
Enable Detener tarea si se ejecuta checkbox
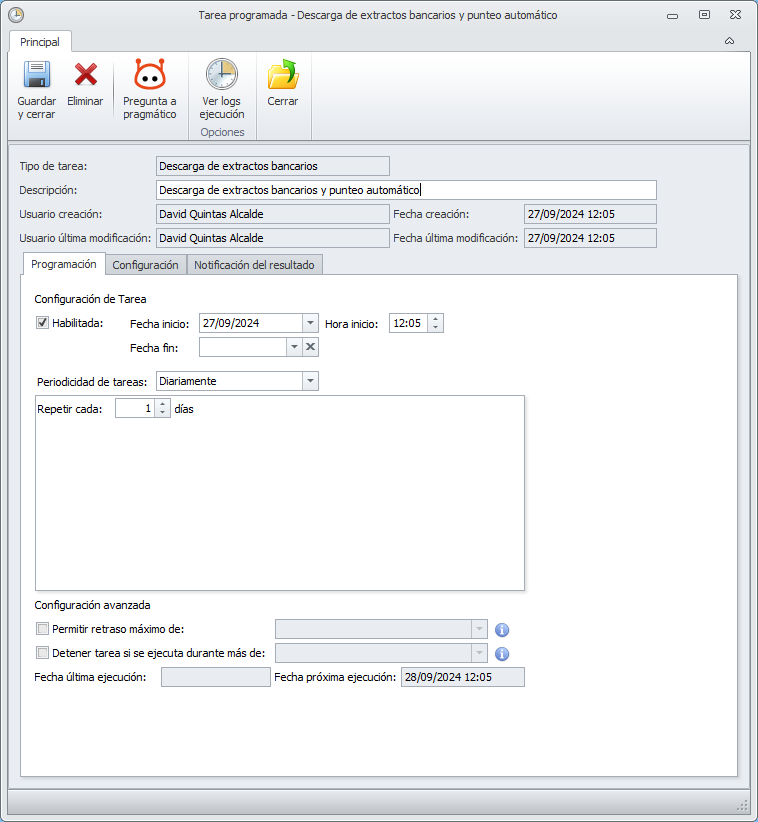click(x=42, y=653)
